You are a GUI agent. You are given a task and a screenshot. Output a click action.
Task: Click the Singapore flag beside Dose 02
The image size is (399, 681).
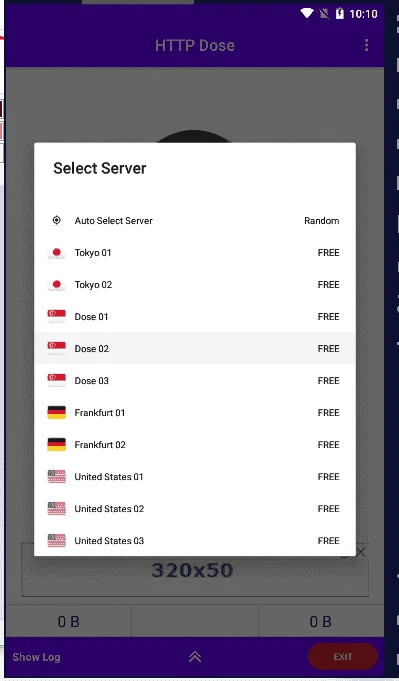pyautogui.click(x=56, y=349)
